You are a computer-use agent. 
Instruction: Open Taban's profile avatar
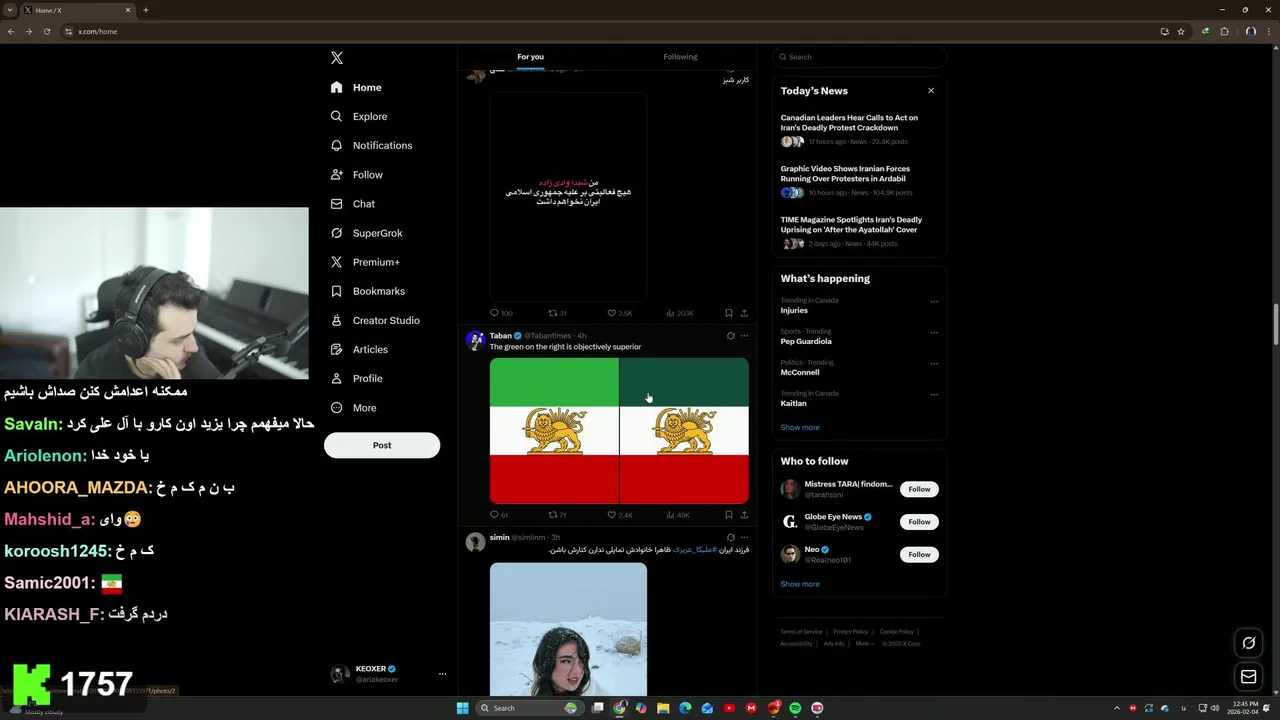tap(475, 341)
